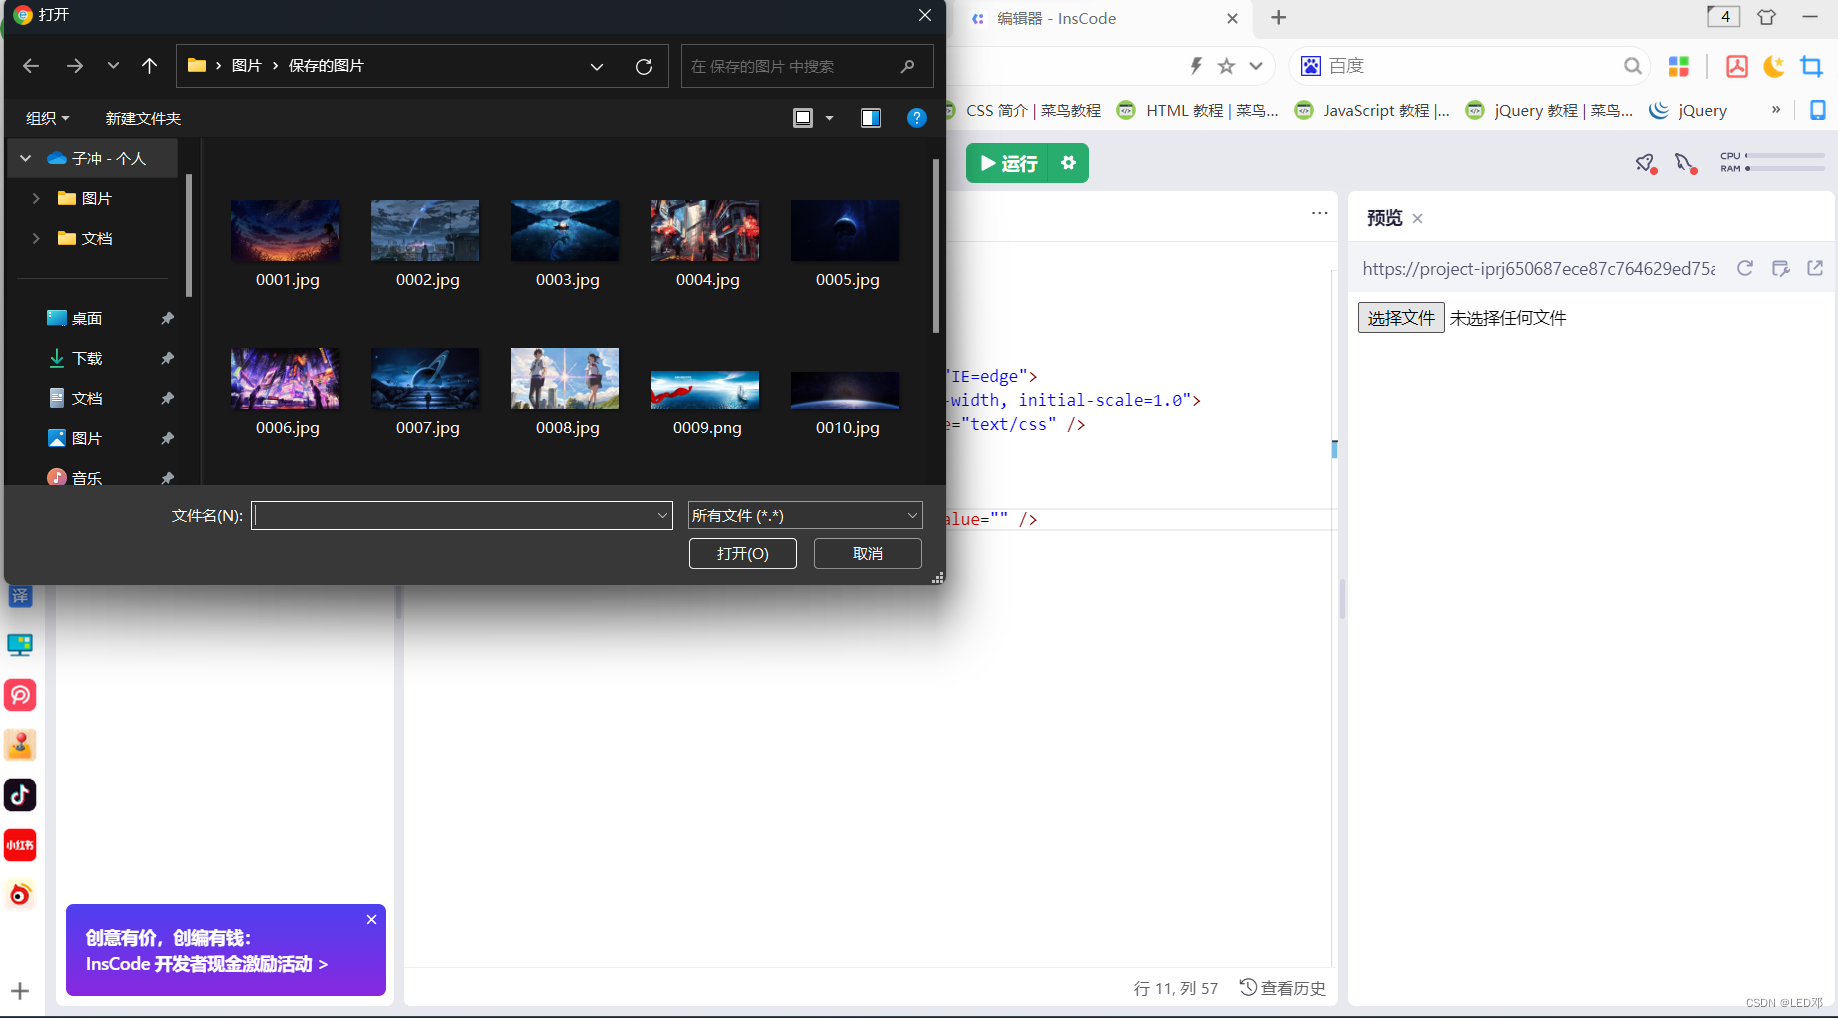Click 取消 button
Viewport: 1838px width, 1018px height.
coord(868,553)
